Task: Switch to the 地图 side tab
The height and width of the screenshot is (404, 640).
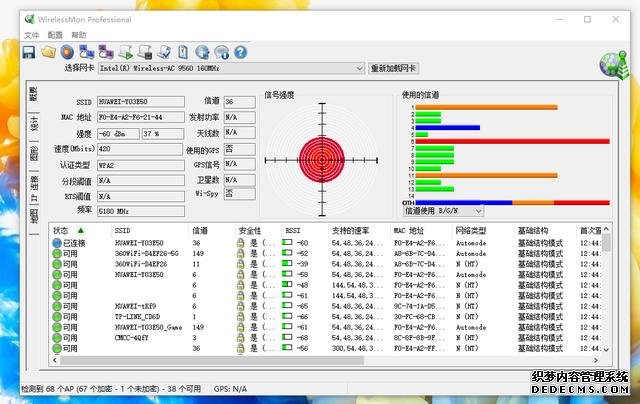Action: click(x=33, y=218)
